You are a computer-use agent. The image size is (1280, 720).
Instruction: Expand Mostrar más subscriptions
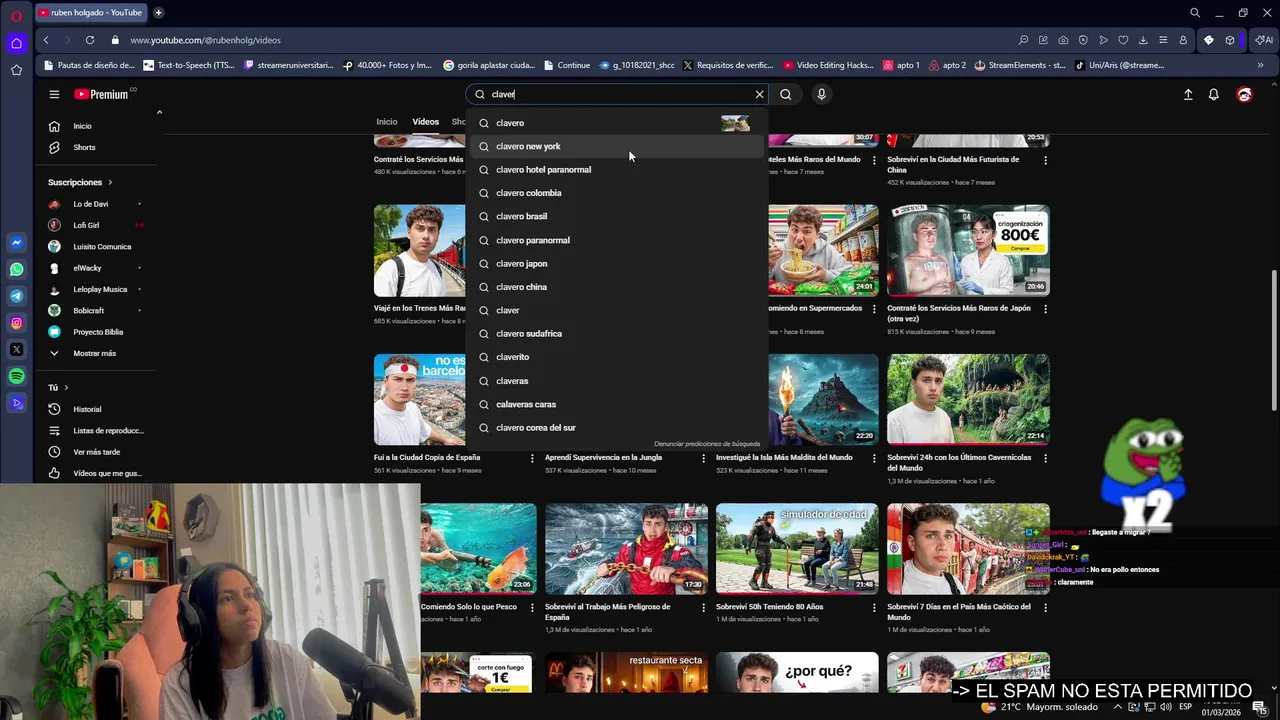click(95, 353)
